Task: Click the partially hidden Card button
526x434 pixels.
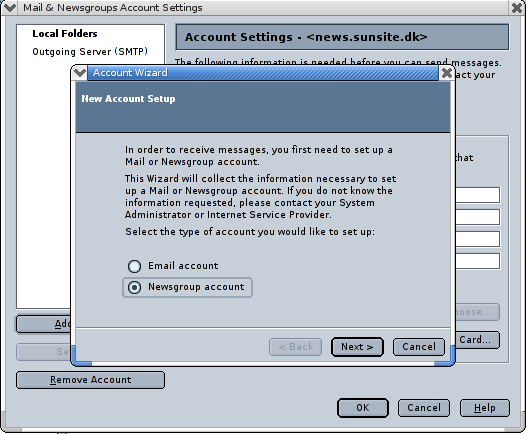Action: 477,340
